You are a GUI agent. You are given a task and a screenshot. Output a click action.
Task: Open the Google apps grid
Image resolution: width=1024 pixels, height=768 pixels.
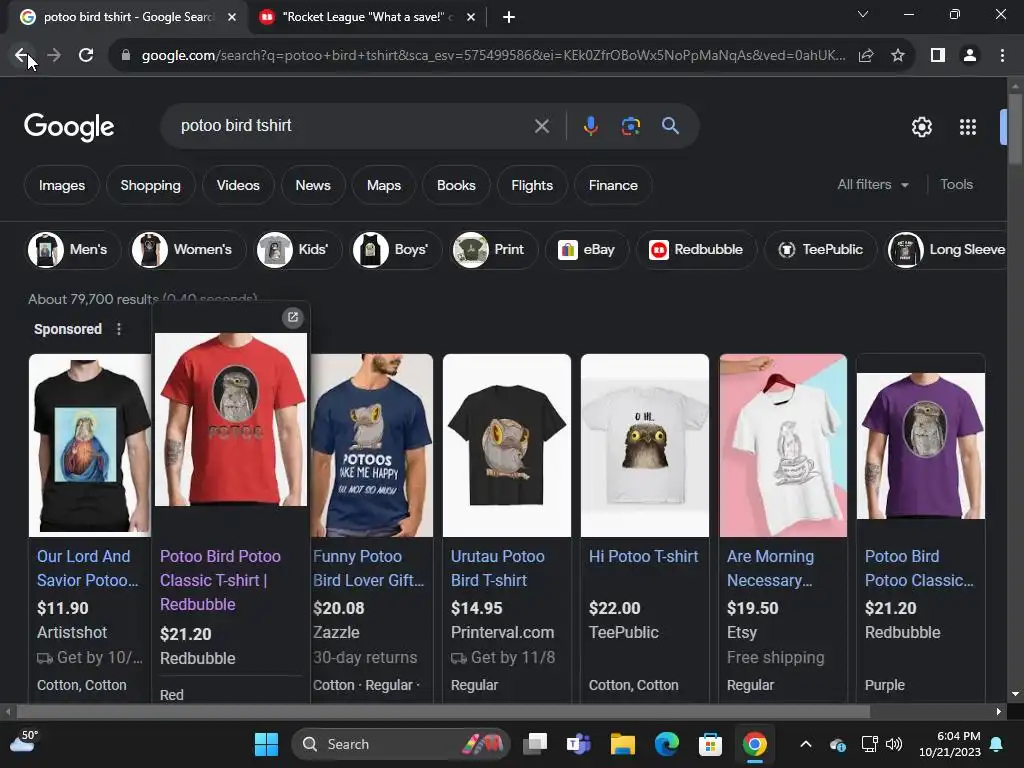(968, 127)
